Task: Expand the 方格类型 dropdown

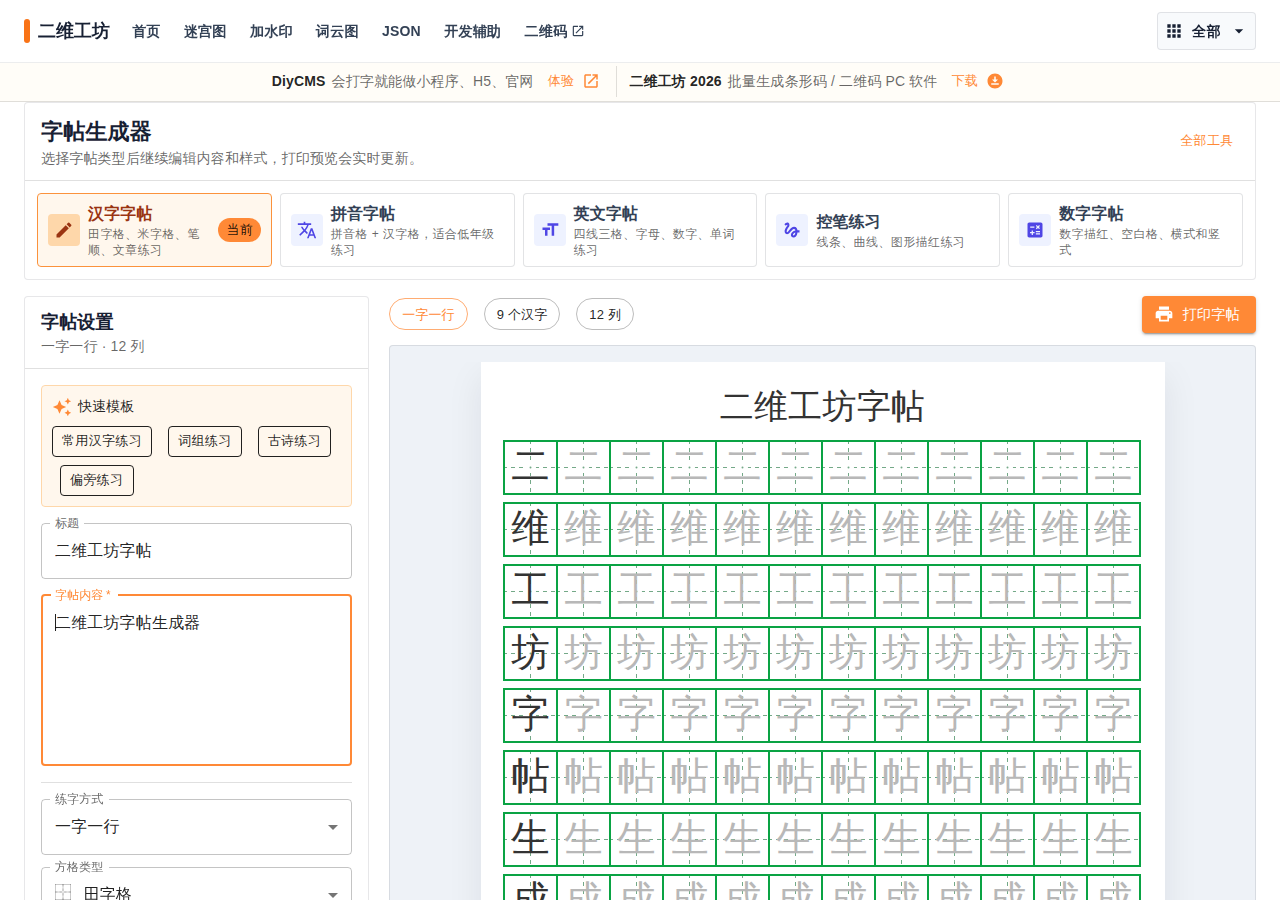Action: pos(196,886)
